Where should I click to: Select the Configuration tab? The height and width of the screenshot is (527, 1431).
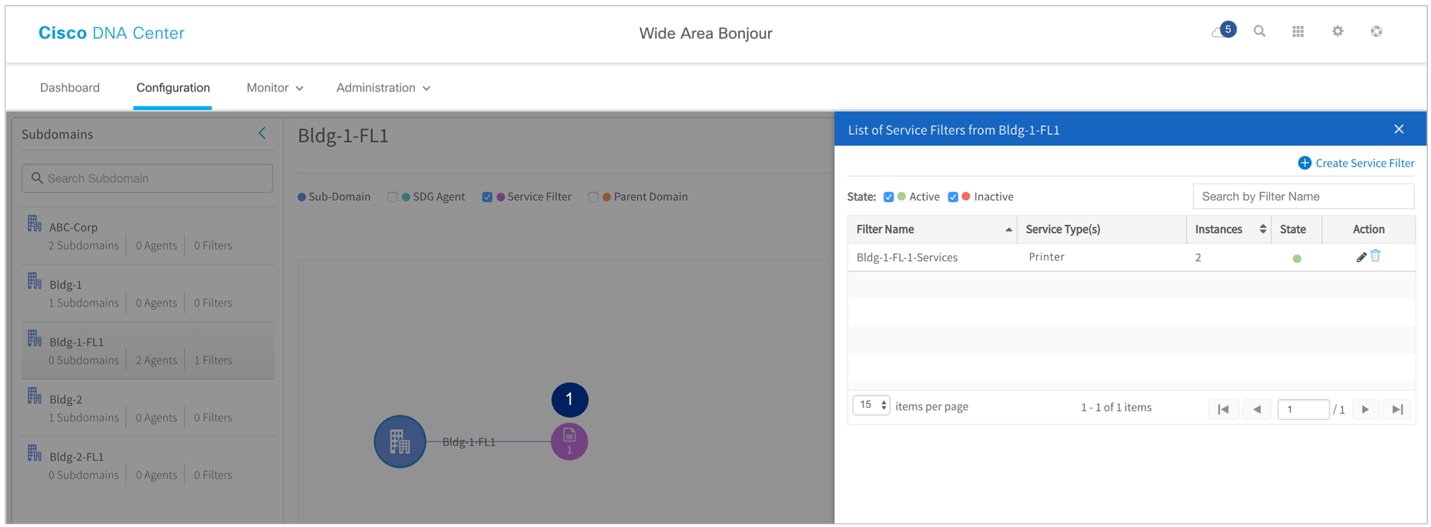coord(173,88)
